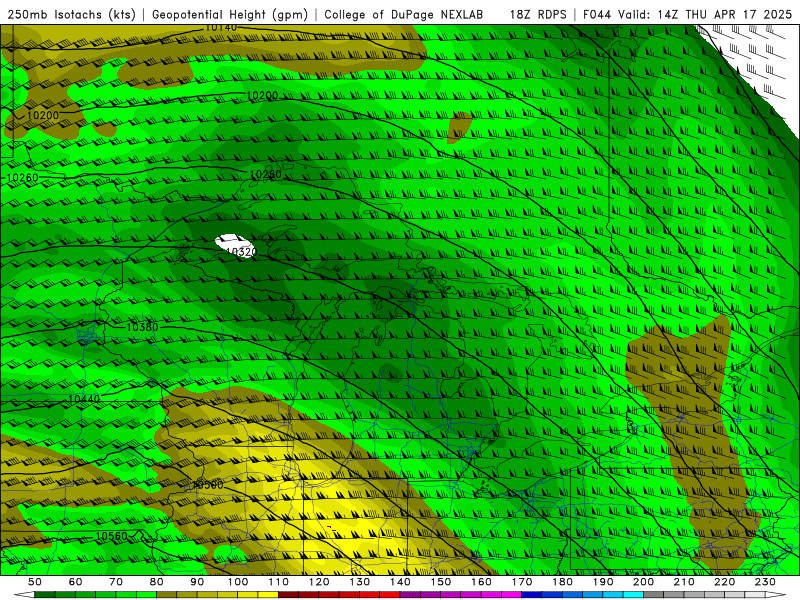The width and height of the screenshot is (800, 600).
Task: Click the legend value 140
Action: click(401, 582)
